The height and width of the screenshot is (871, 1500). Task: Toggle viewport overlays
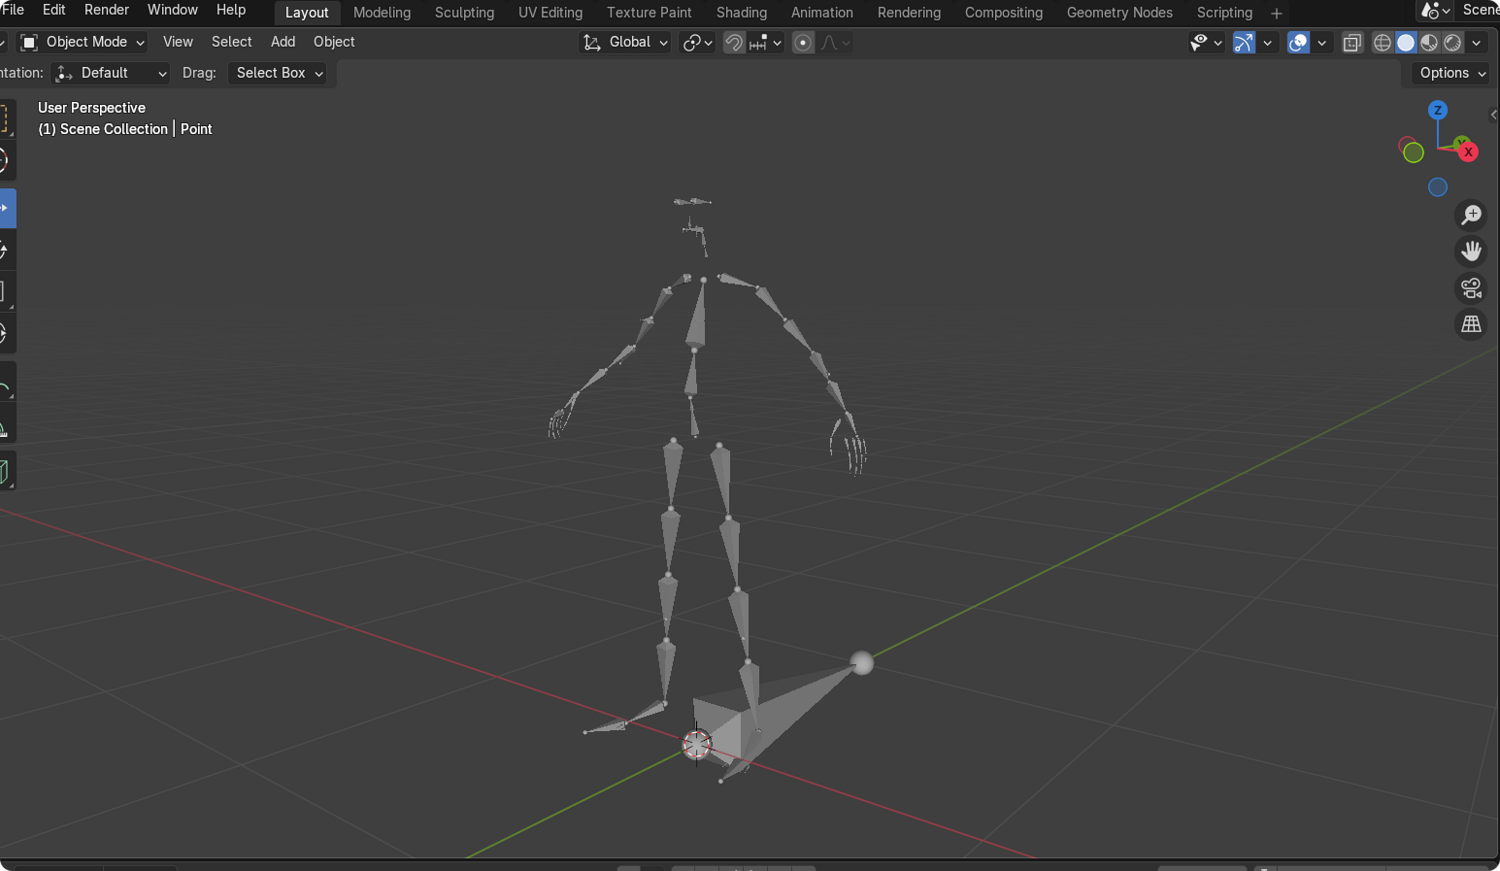[x=1298, y=42]
